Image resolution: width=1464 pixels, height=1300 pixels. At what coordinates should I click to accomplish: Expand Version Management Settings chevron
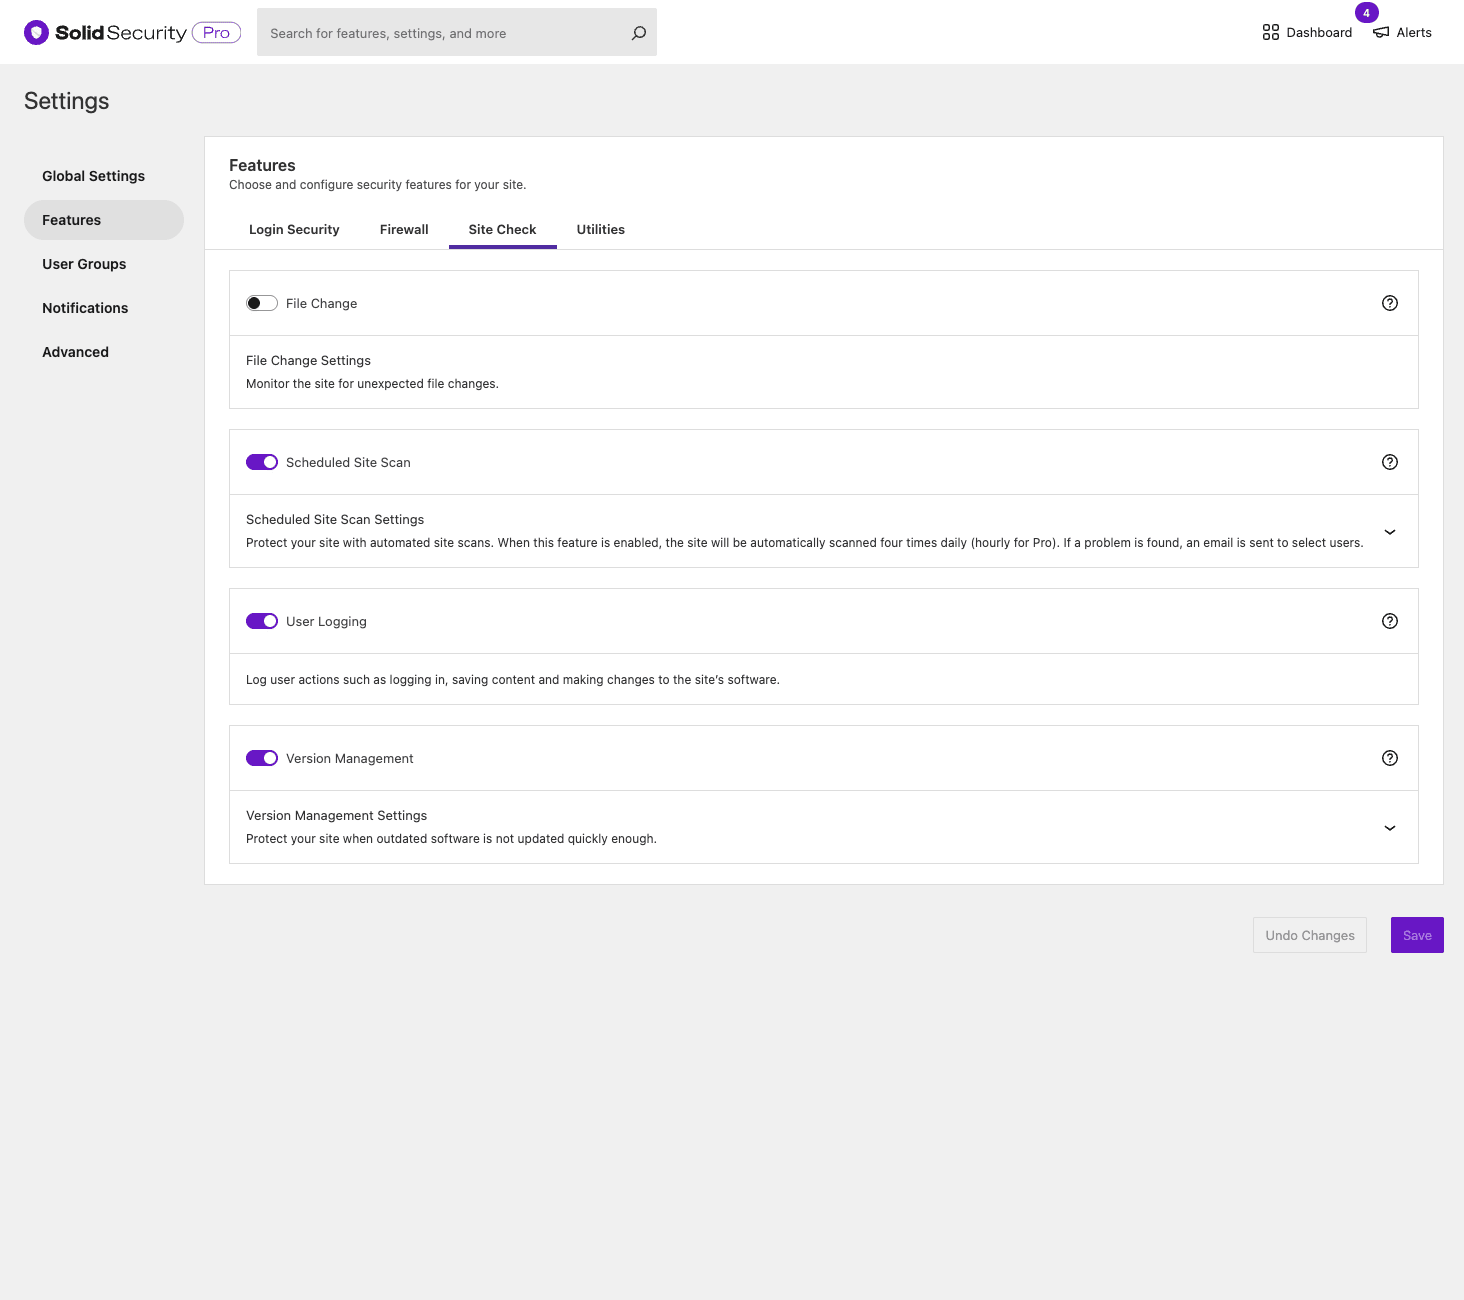pyautogui.click(x=1390, y=828)
